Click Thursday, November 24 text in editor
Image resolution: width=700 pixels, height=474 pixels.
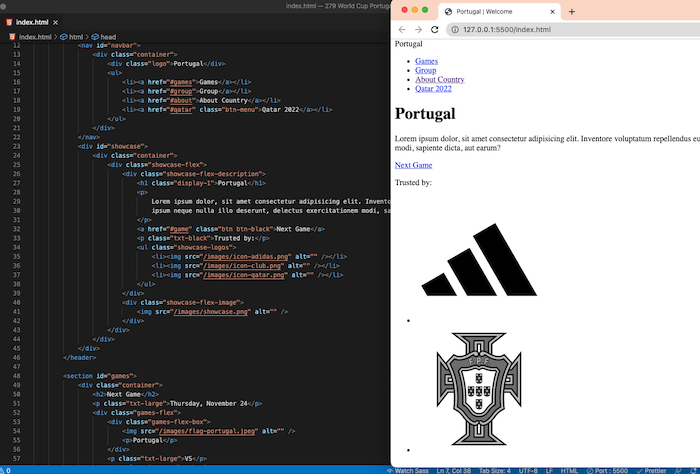[209, 403]
